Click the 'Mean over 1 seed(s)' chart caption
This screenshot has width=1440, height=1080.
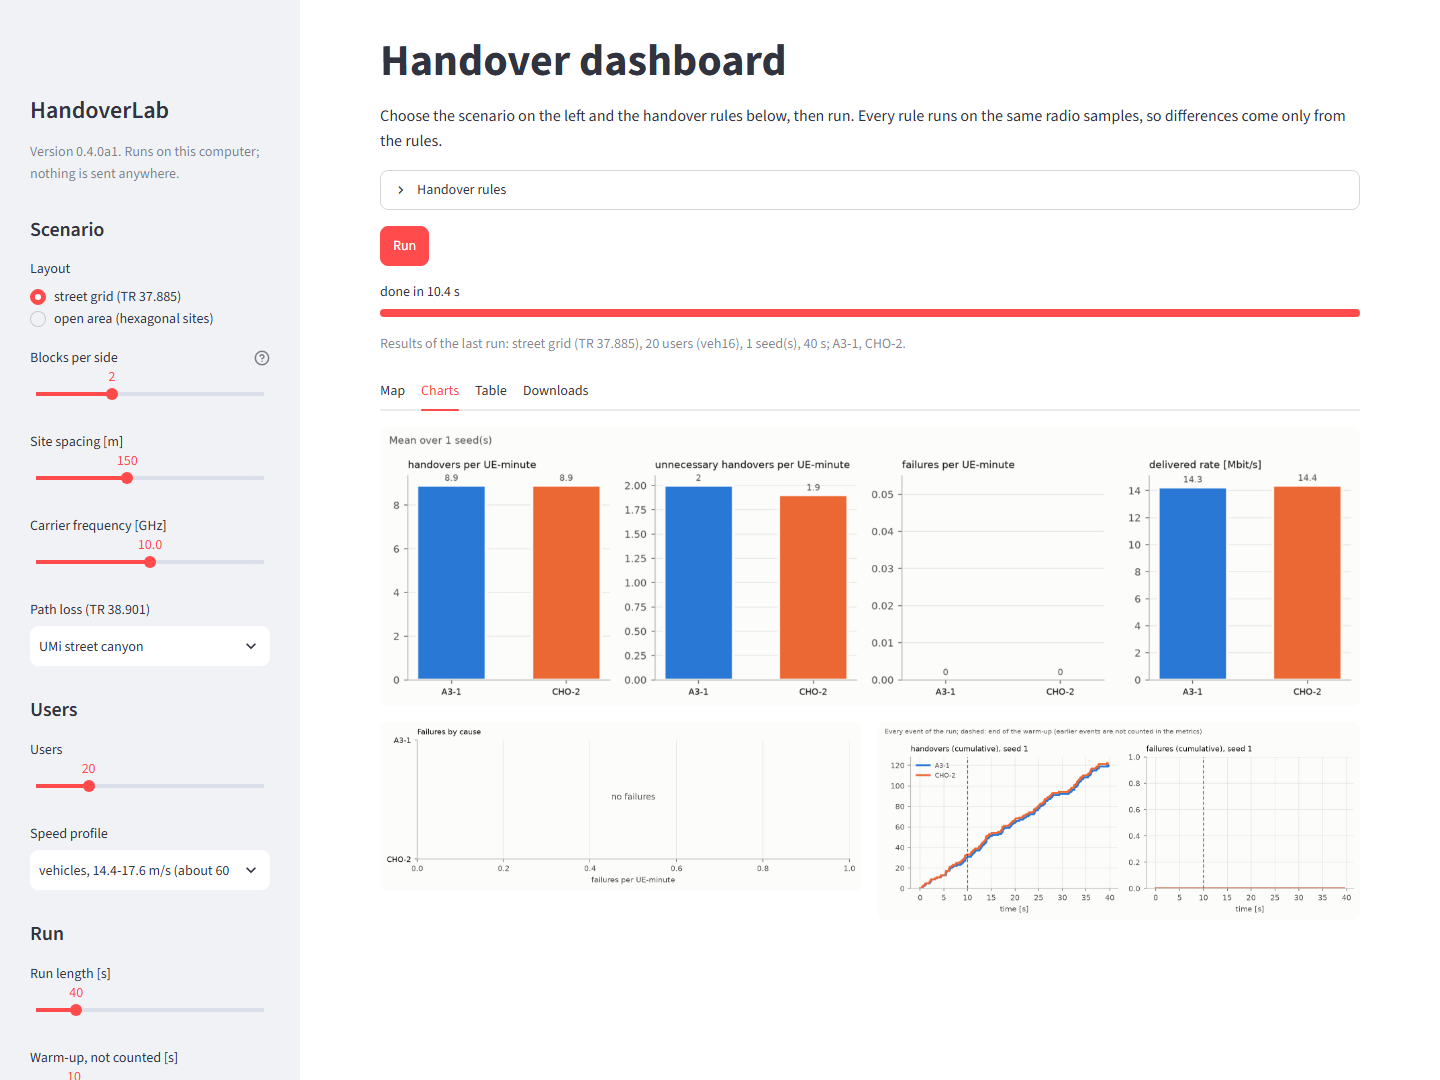(x=440, y=440)
